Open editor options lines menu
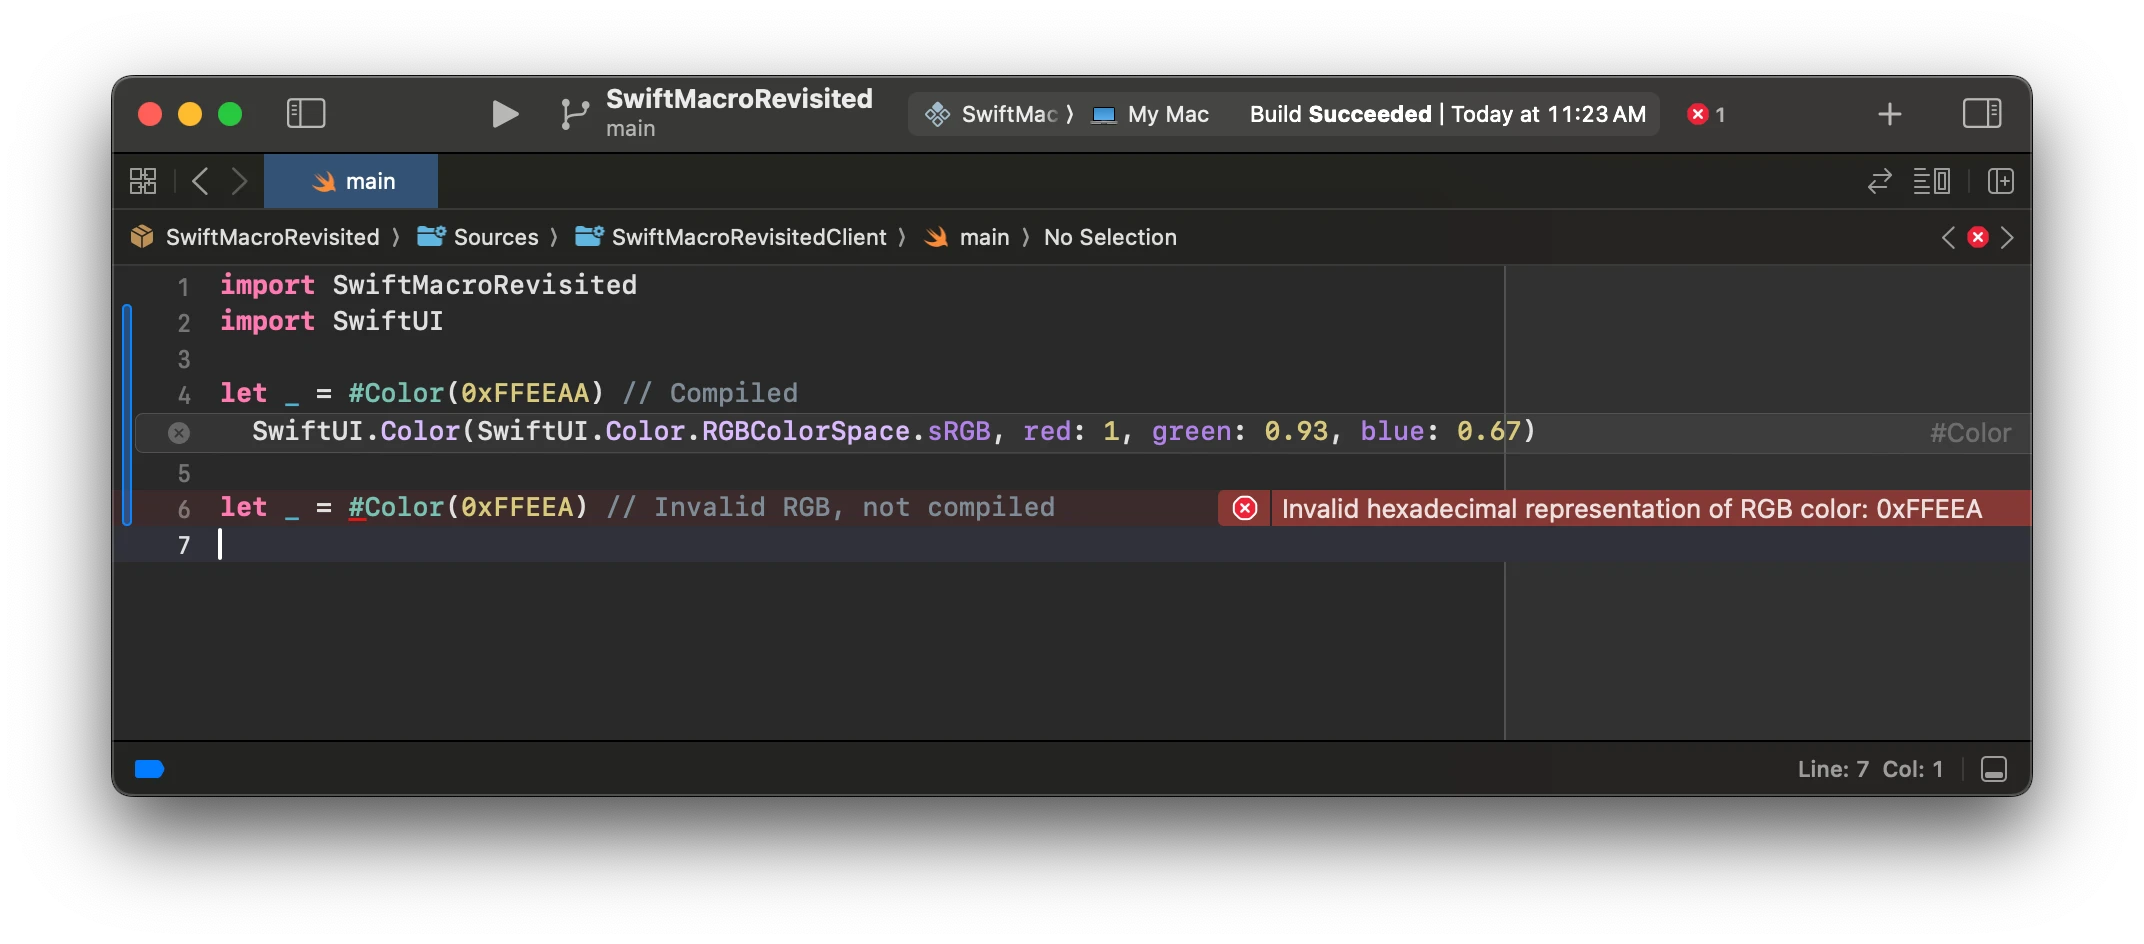This screenshot has height=944, width=2144. click(x=1932, y=181)
